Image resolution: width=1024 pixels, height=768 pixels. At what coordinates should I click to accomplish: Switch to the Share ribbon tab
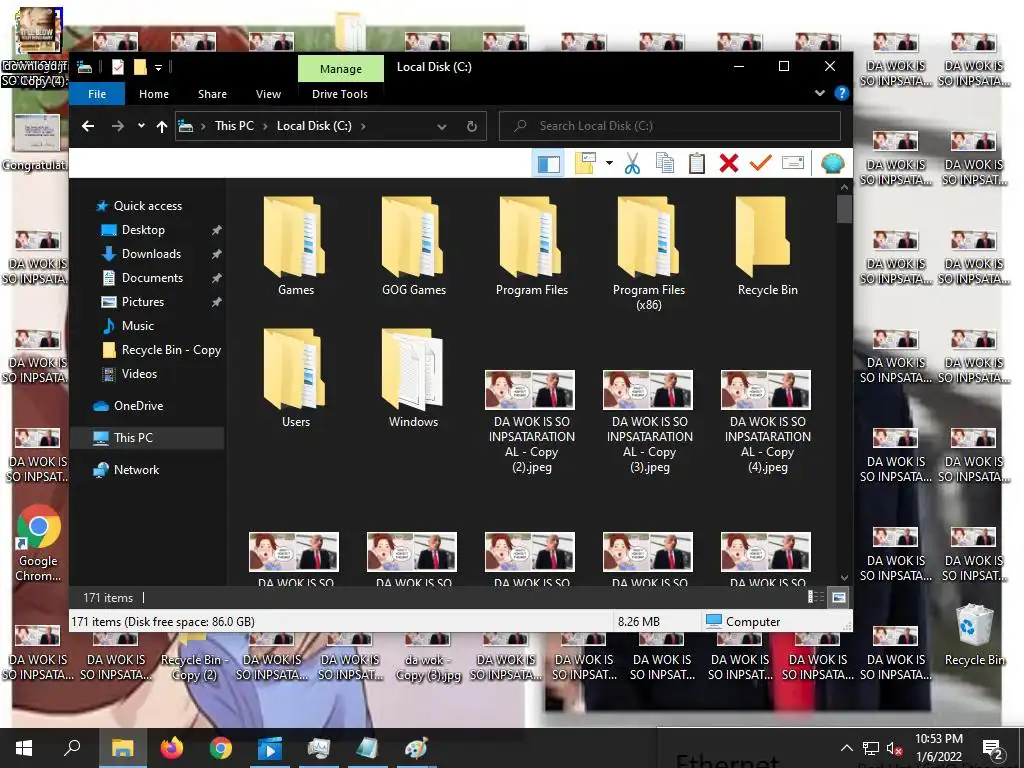point(212,94)
